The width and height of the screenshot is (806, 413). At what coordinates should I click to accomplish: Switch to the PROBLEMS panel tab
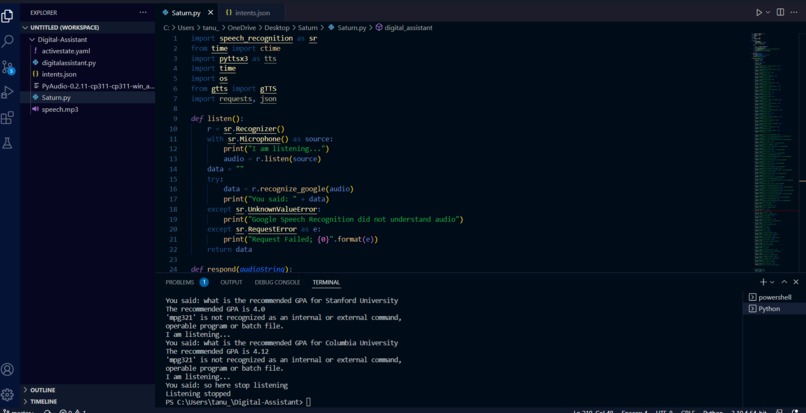pos(179,282)
